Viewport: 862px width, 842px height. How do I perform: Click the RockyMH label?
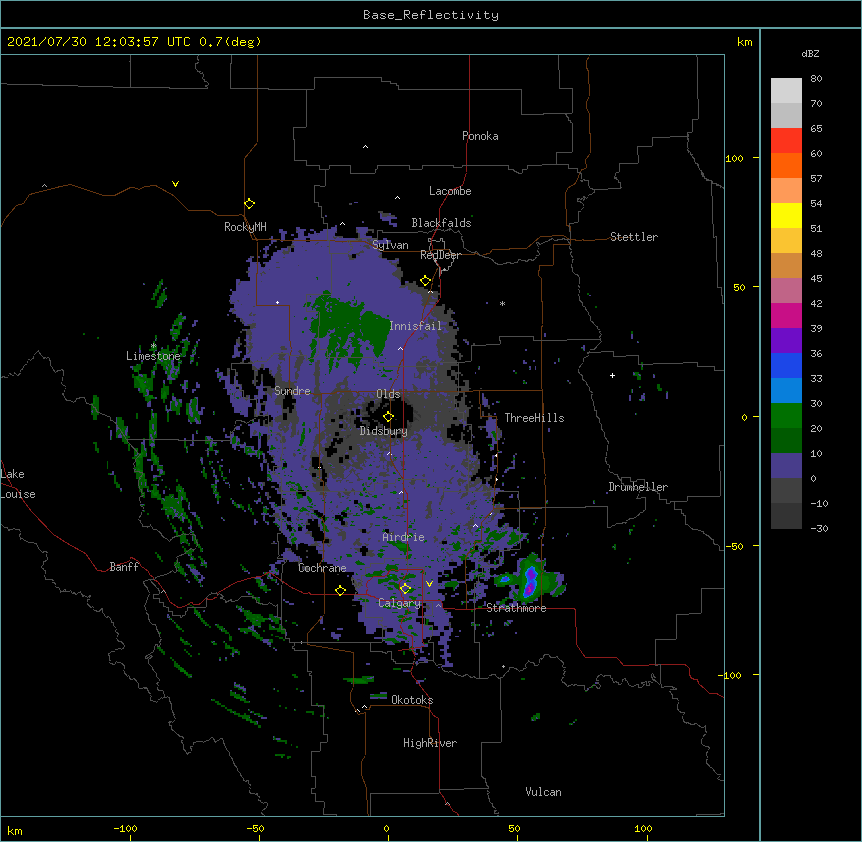(x=245, y=226)
